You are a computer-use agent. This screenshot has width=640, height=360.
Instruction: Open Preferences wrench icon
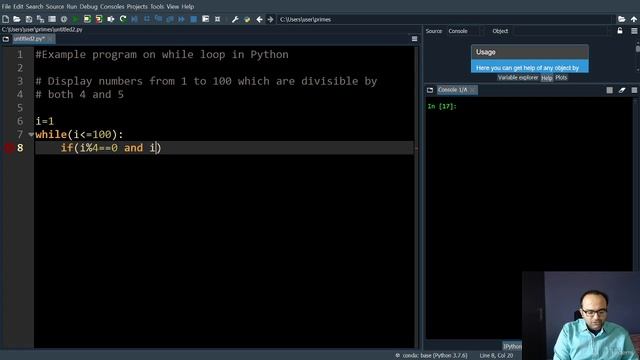(x=235, y=19)
